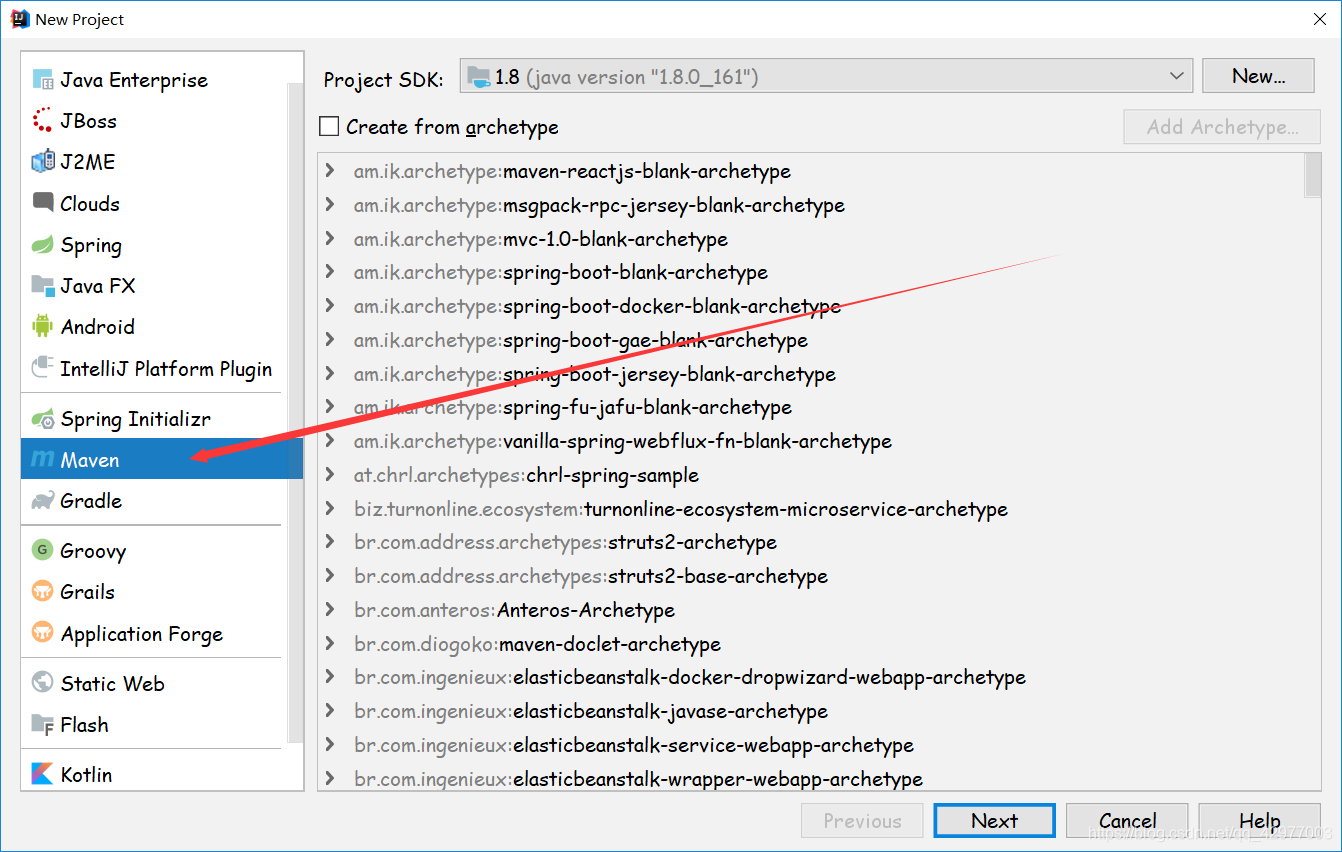Viewport: 1342px width, 852px height.
Task: Click the Java Enterprise icon
Action: click(42, 80)
